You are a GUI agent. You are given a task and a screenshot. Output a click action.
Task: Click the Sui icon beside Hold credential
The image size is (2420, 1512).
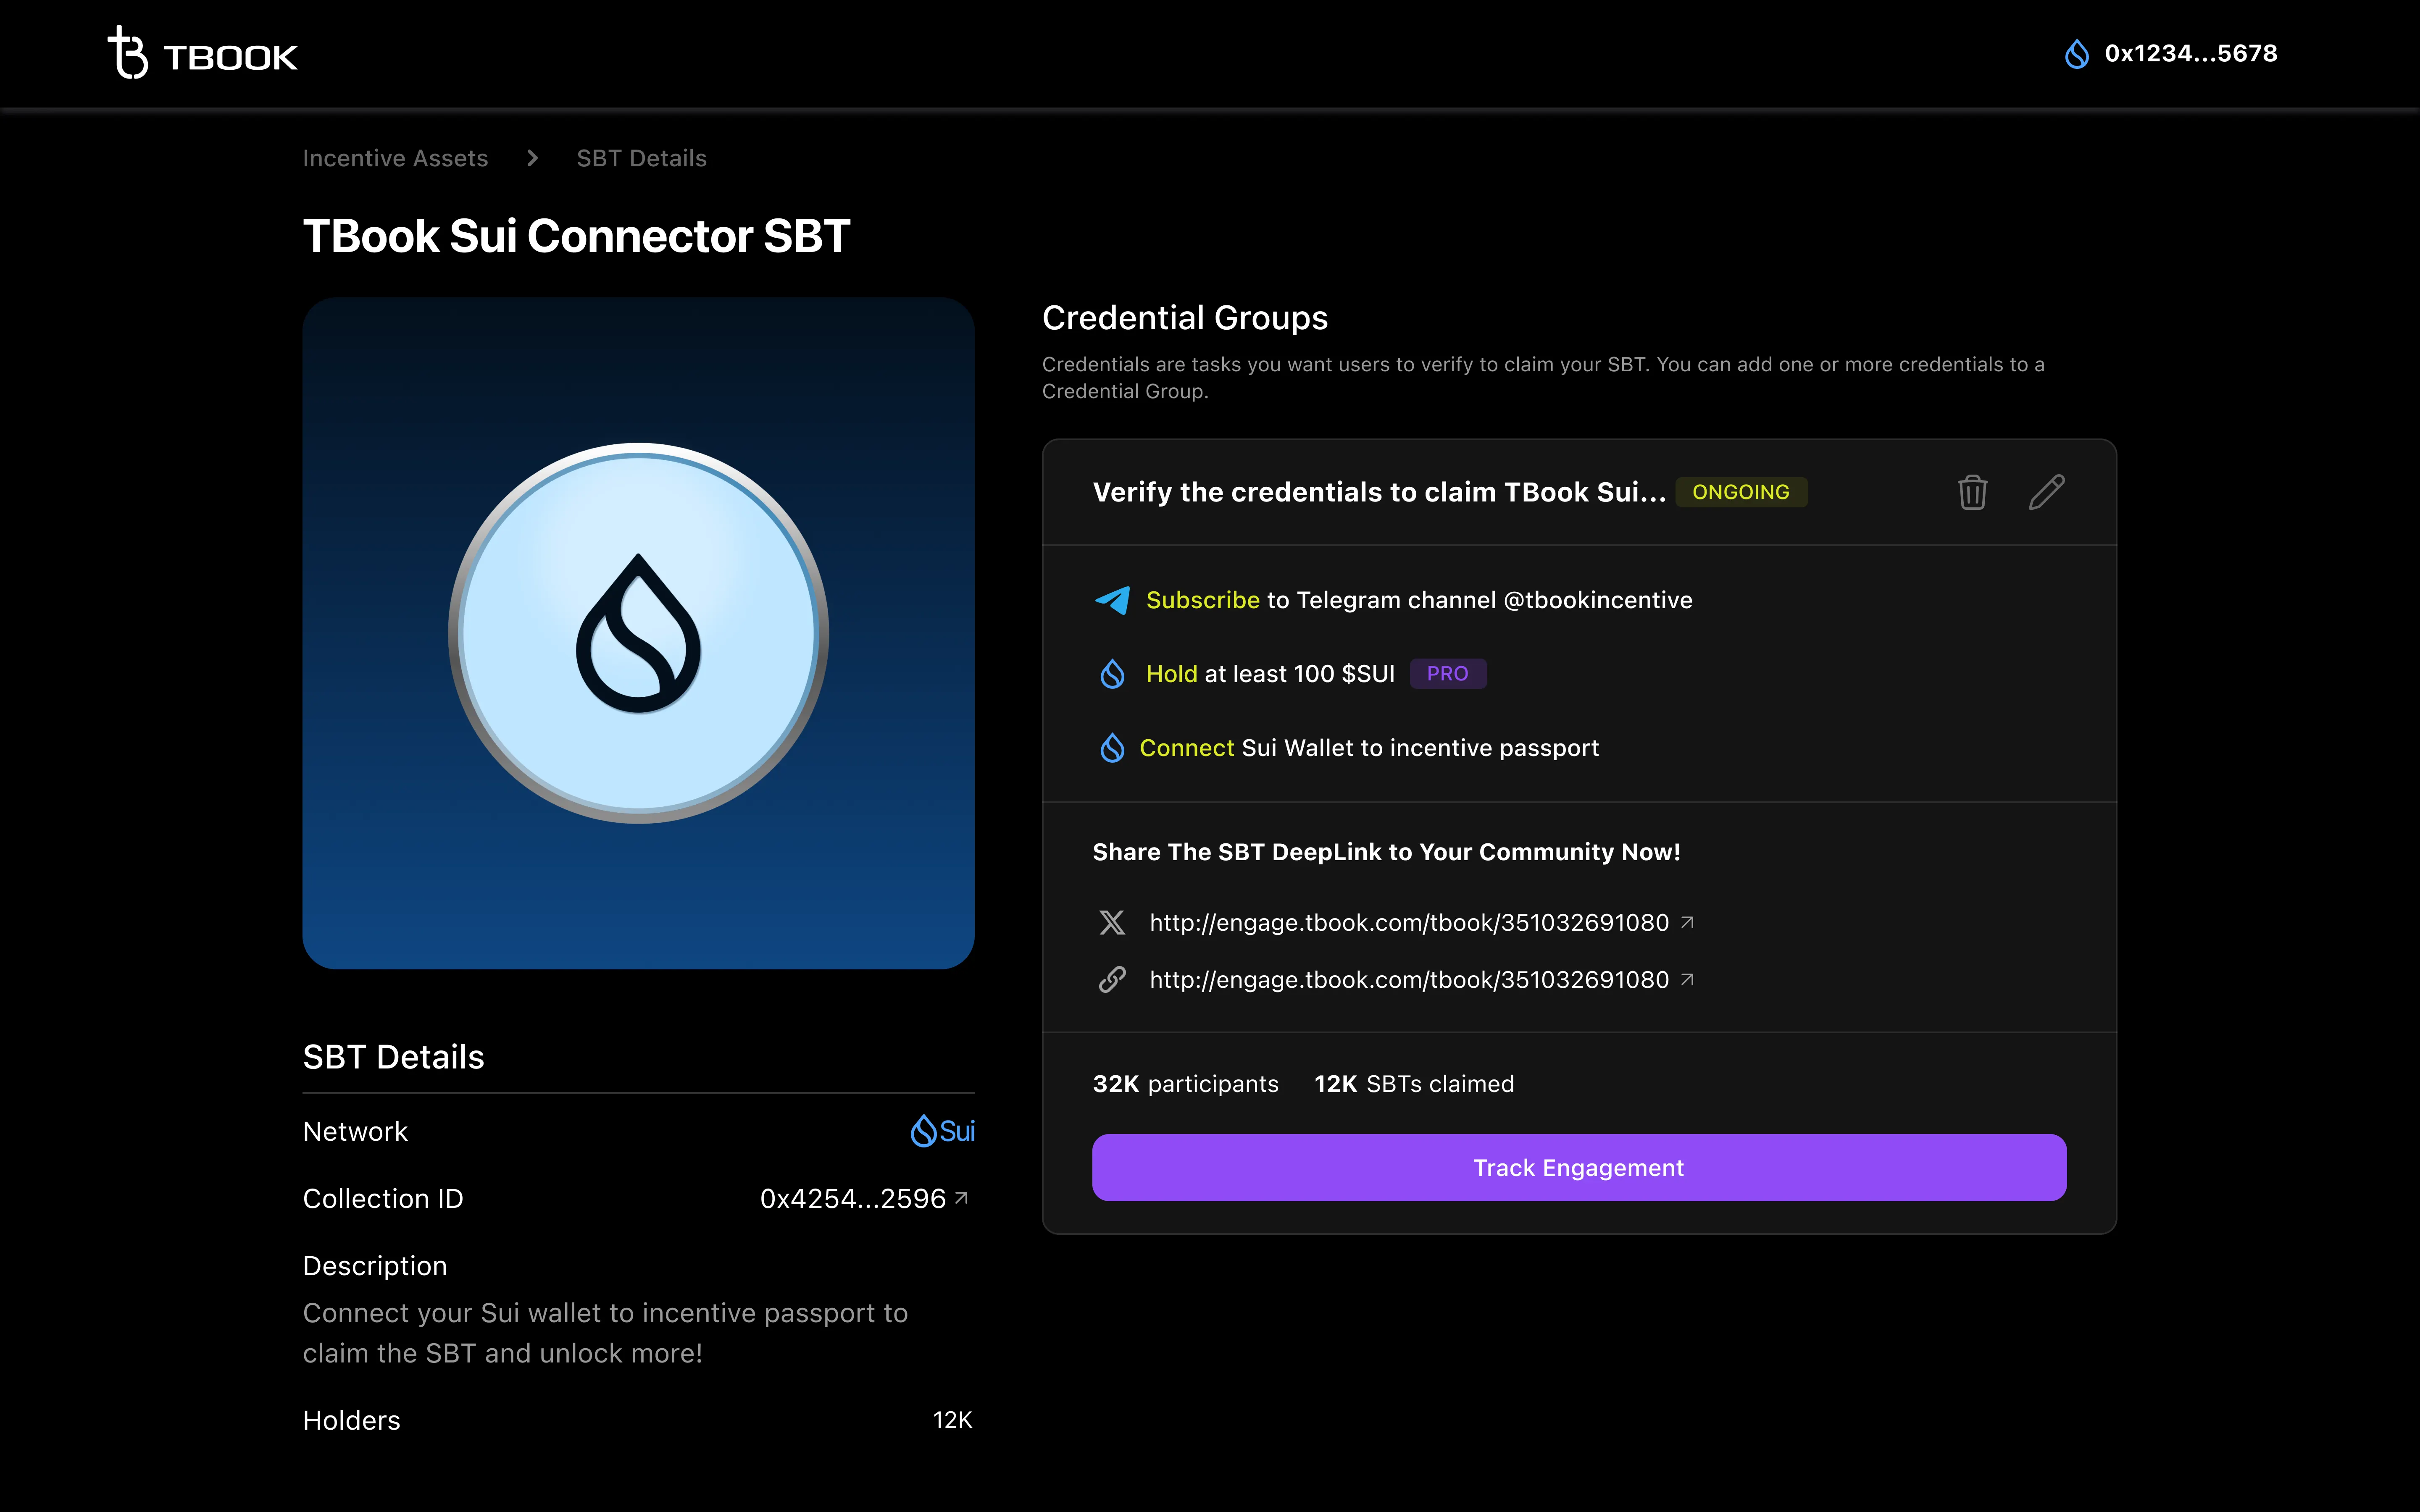[1112, 674]
